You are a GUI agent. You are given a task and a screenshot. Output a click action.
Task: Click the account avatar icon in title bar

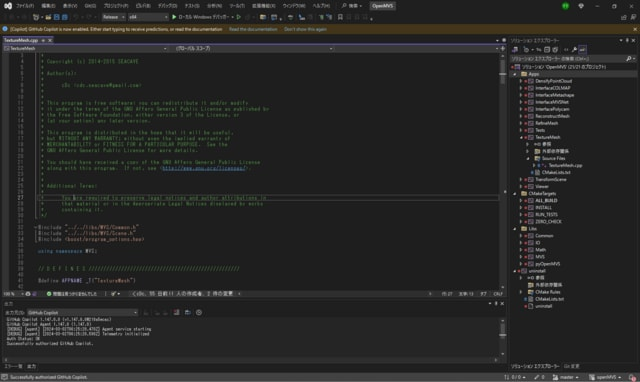565,6
